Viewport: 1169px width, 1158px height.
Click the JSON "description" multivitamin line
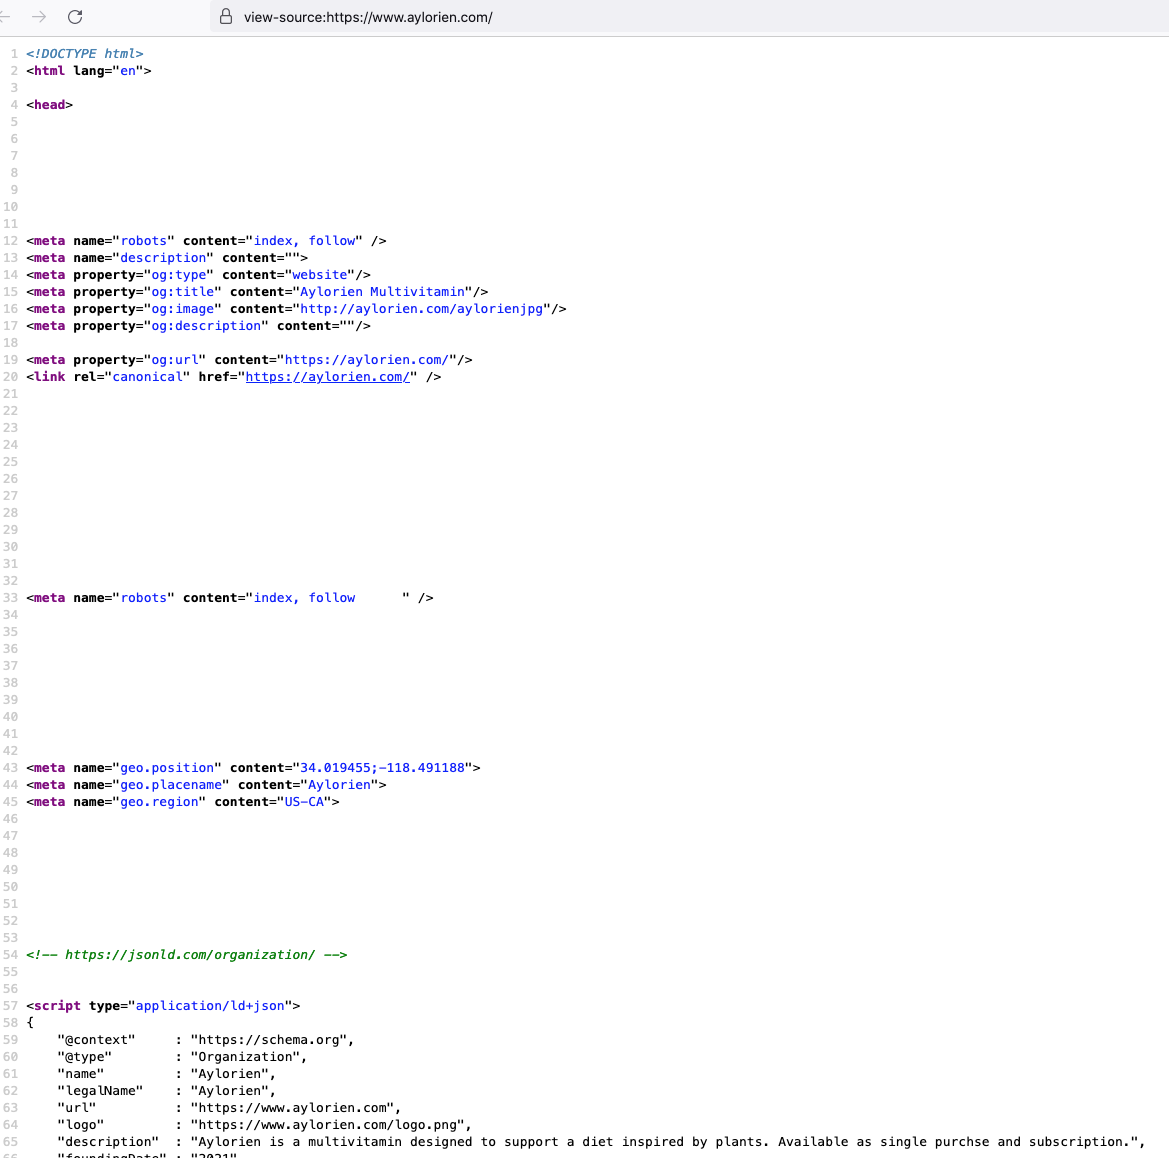click(x=601, y=1142)
